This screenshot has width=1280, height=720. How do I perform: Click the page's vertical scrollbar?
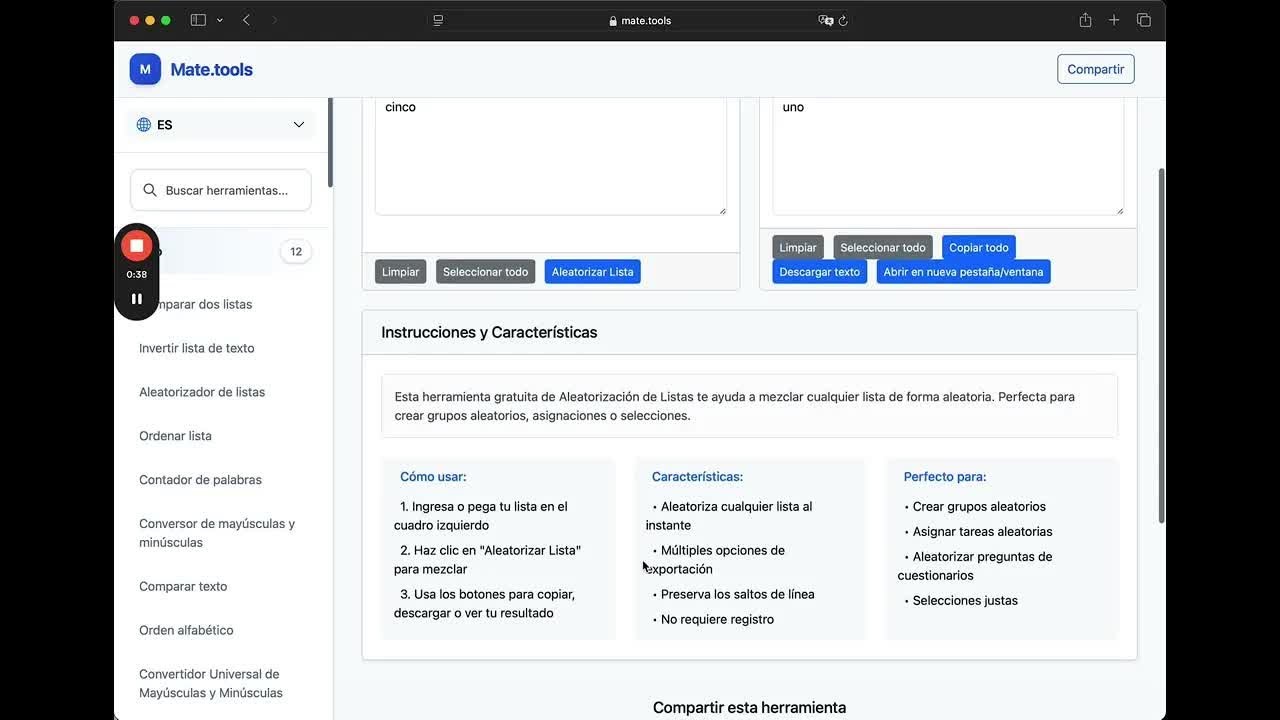coord(1161,345)
